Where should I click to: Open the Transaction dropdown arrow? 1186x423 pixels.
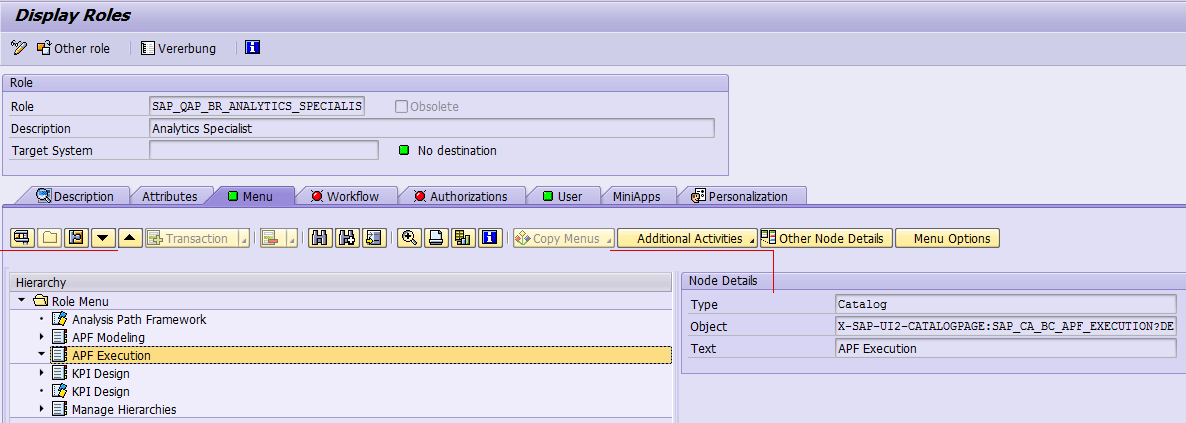coord(244,239)
